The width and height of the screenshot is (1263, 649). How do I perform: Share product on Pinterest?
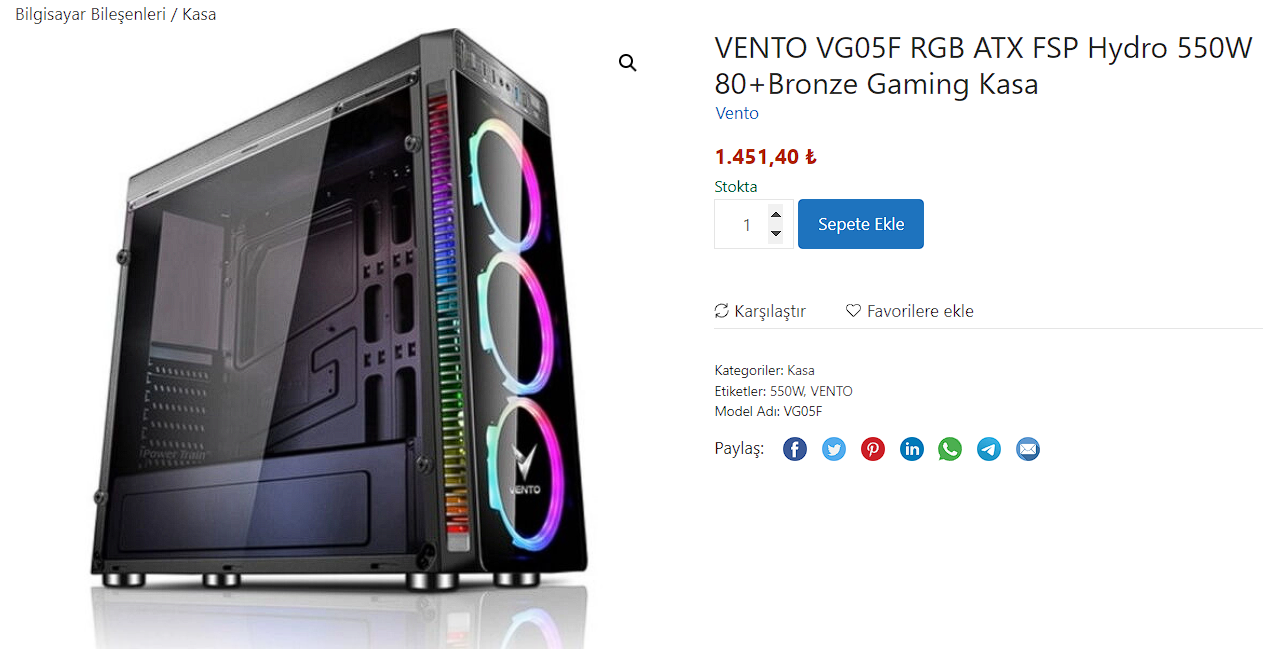(873, 449)
